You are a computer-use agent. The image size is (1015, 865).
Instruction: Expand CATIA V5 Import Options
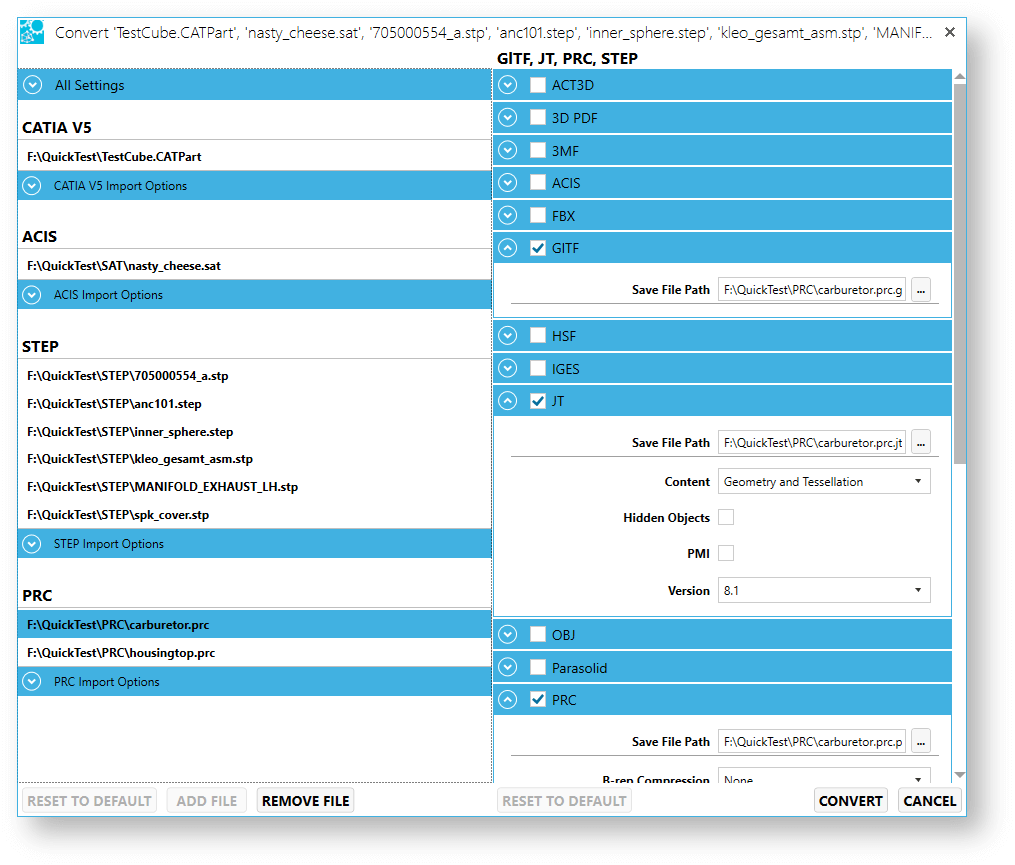(33, 186)
